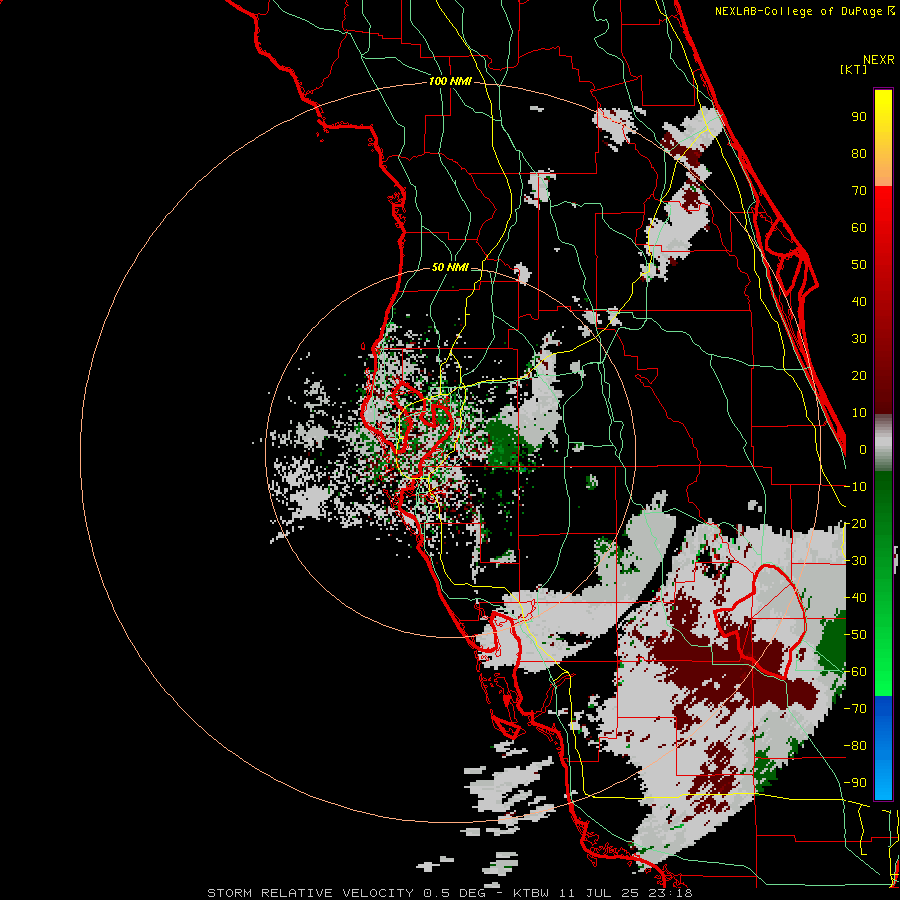Click the -30 knot scale label

[x=855, y=561]
